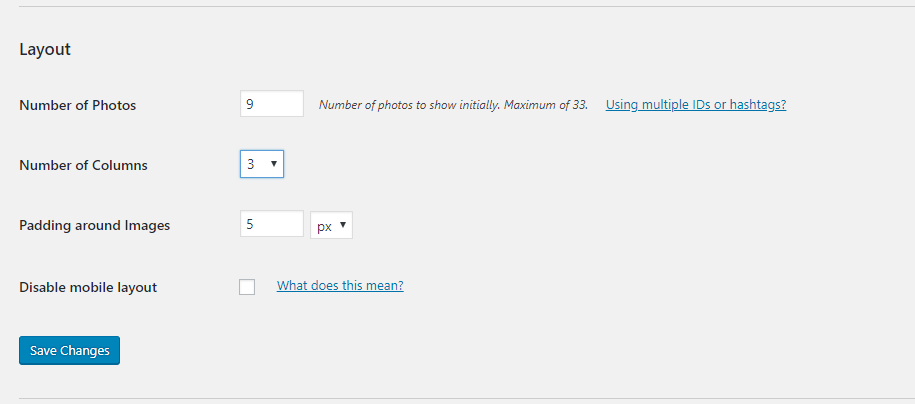Click the divider line below Save Changes

(457, 399)
